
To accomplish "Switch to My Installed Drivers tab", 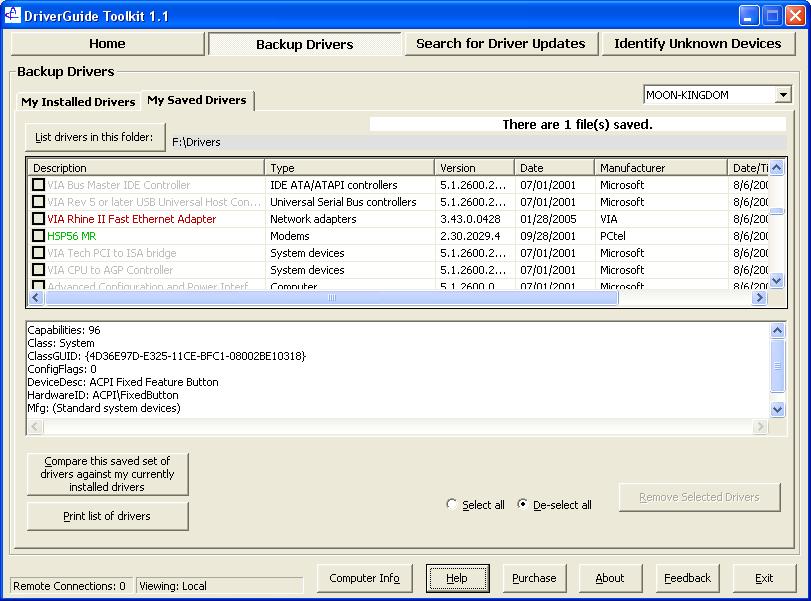I will pos(78,102).
